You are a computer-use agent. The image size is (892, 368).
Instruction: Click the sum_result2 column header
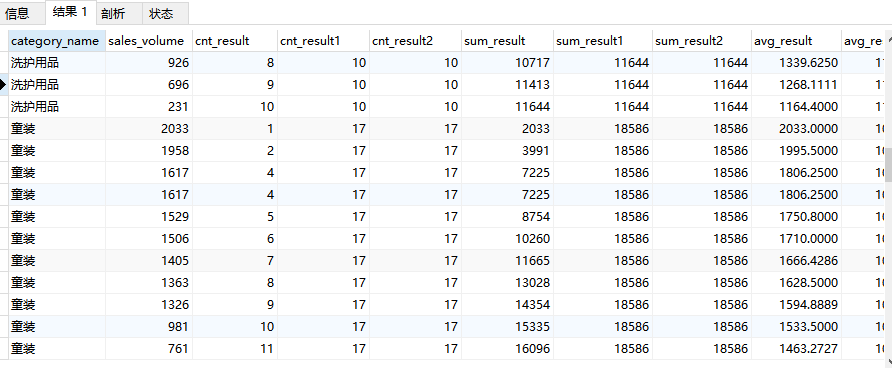702,41
